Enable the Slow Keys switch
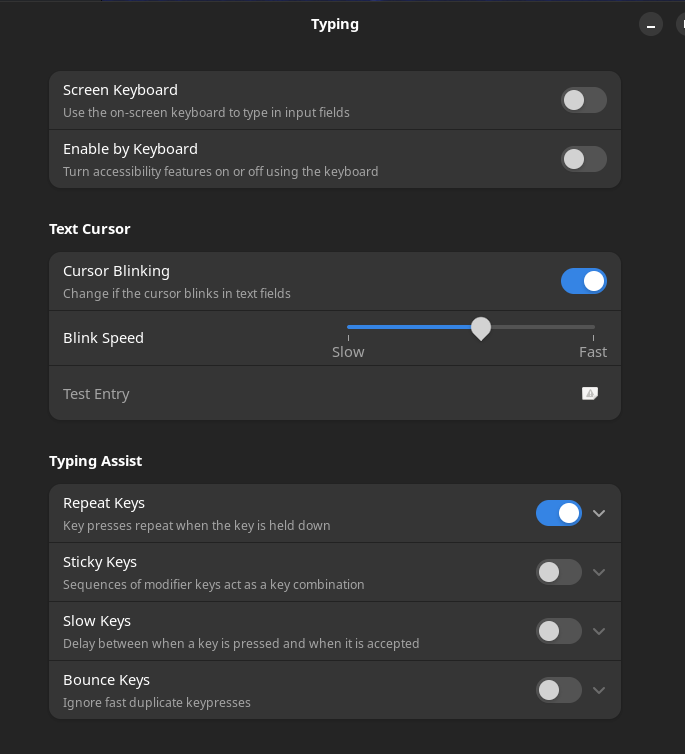This screenshot has width=685, height=754. click(559, 631)
